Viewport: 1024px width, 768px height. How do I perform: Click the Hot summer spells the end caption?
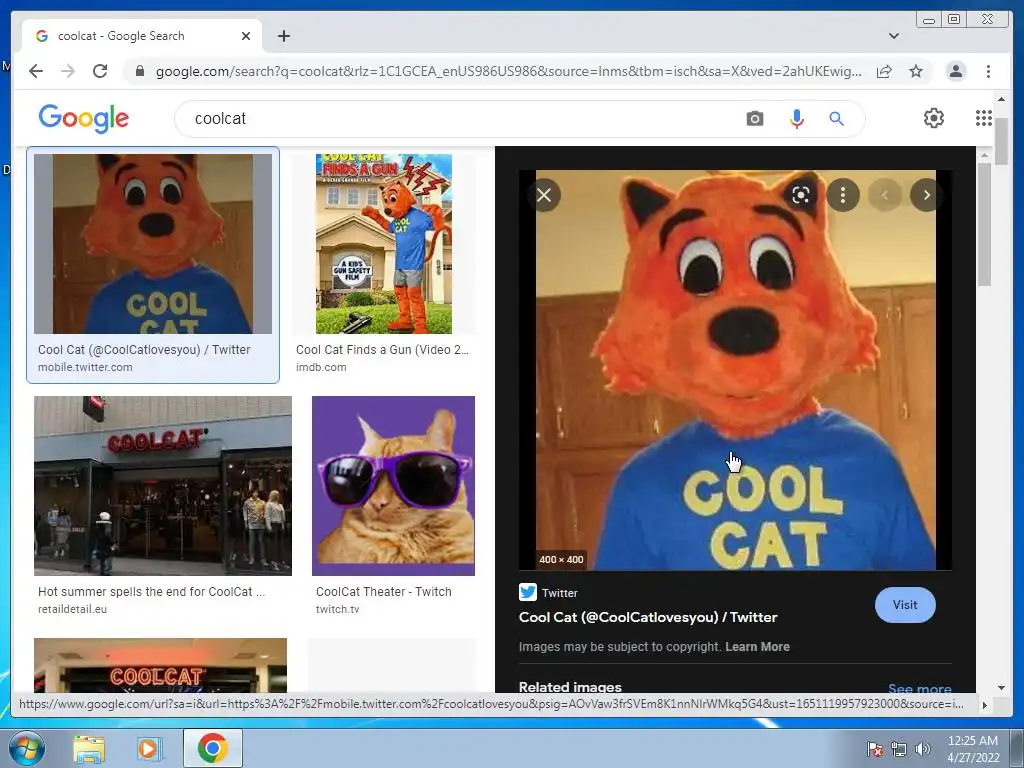coord(152,592)
